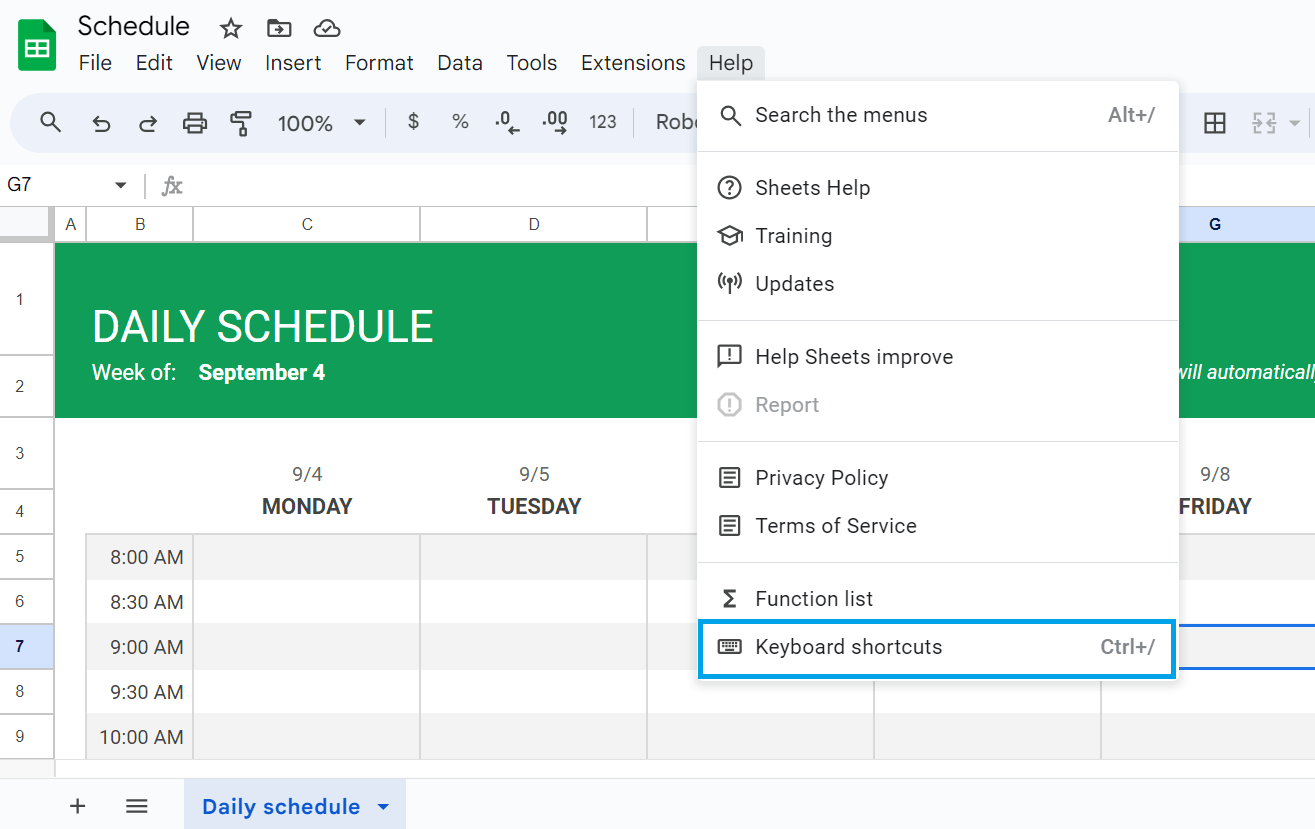This screenshot has height=829, width=1315.
Task: Increase decimal places
Action: (x=555, y=122)
